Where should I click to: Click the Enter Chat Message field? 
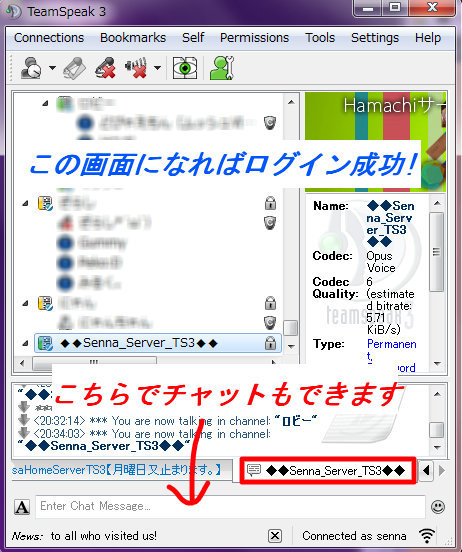pos(230,506)
